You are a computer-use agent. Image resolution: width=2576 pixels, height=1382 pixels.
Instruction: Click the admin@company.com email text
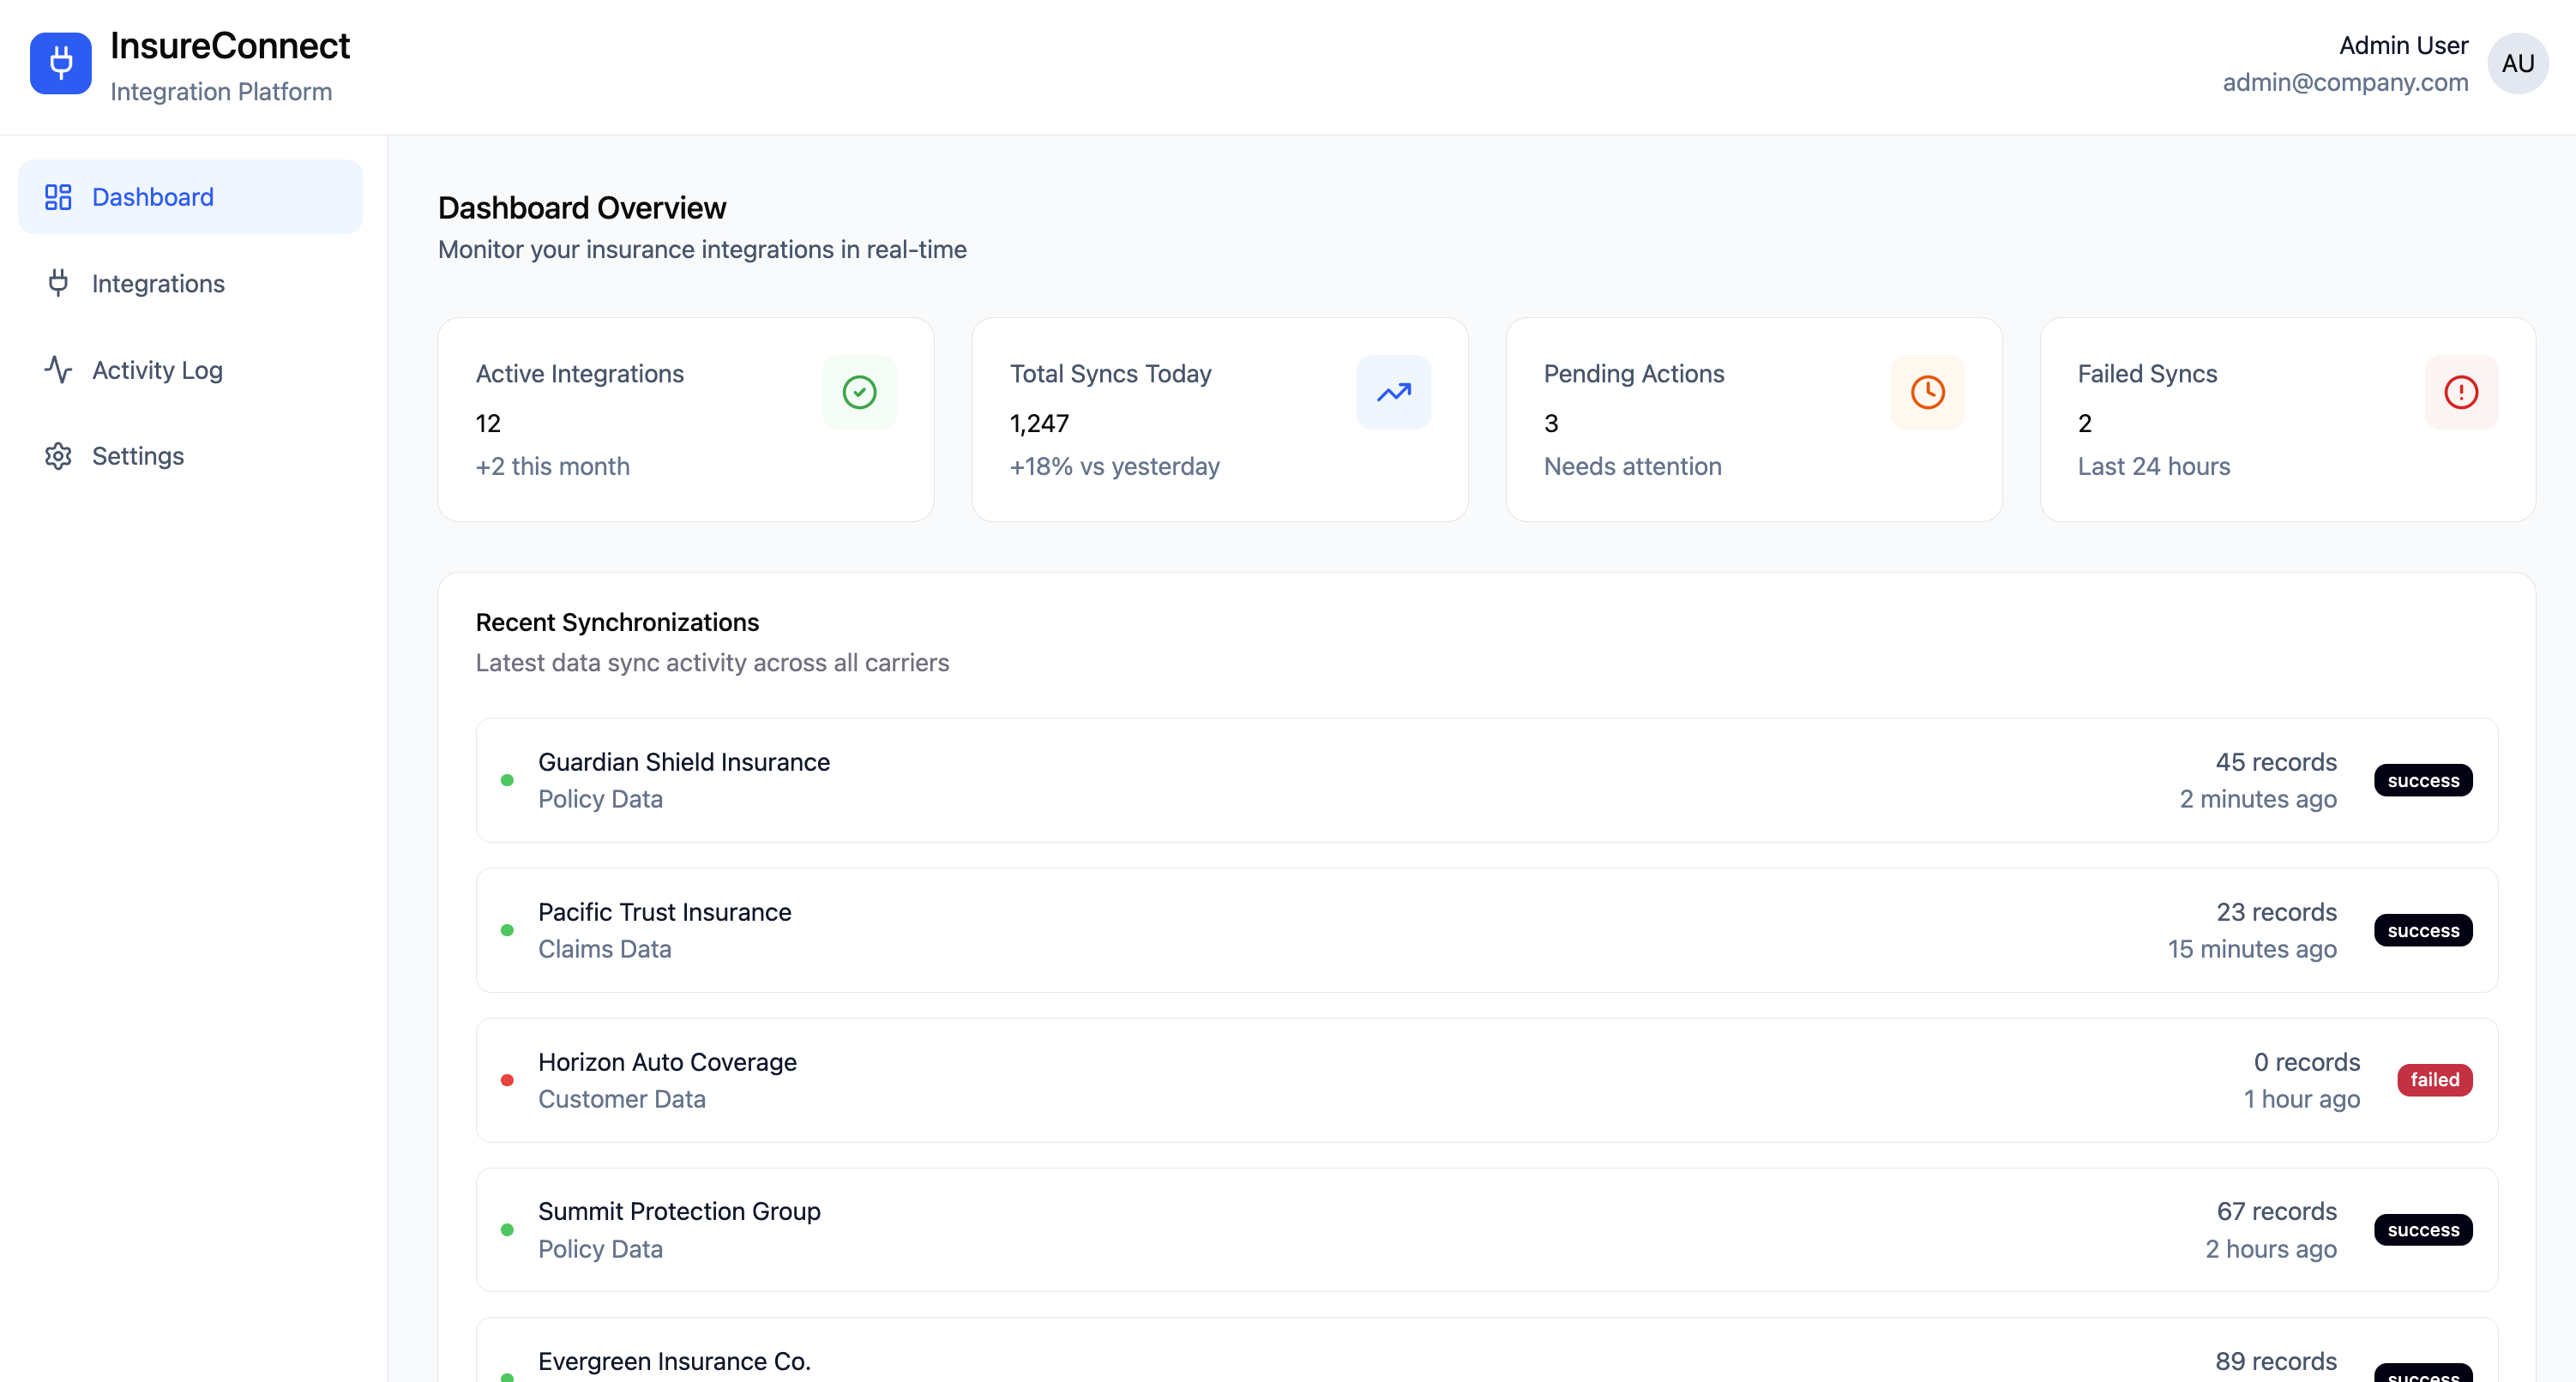tap(2344, 82)
